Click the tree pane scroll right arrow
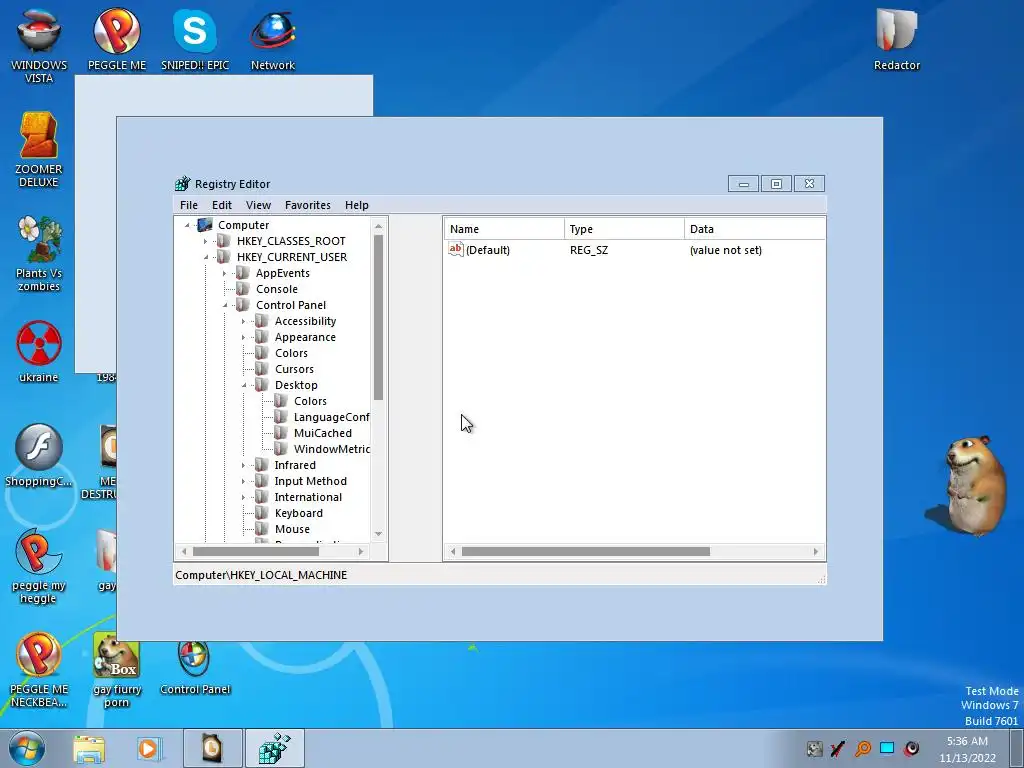The height and width of the screenshot is (768, 1024). click(360, 552)
